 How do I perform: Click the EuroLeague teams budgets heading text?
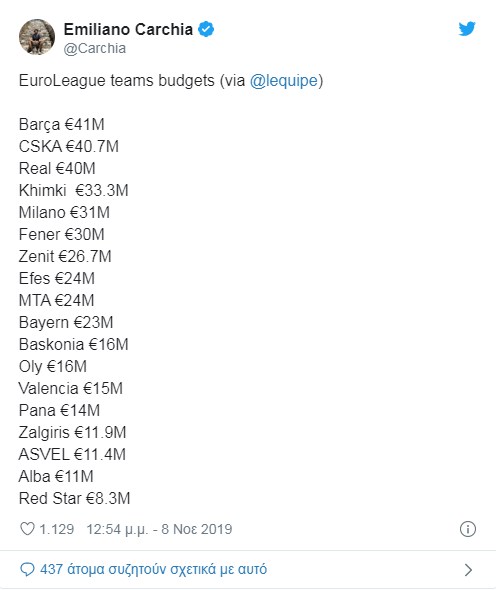(x=117, y=81)
